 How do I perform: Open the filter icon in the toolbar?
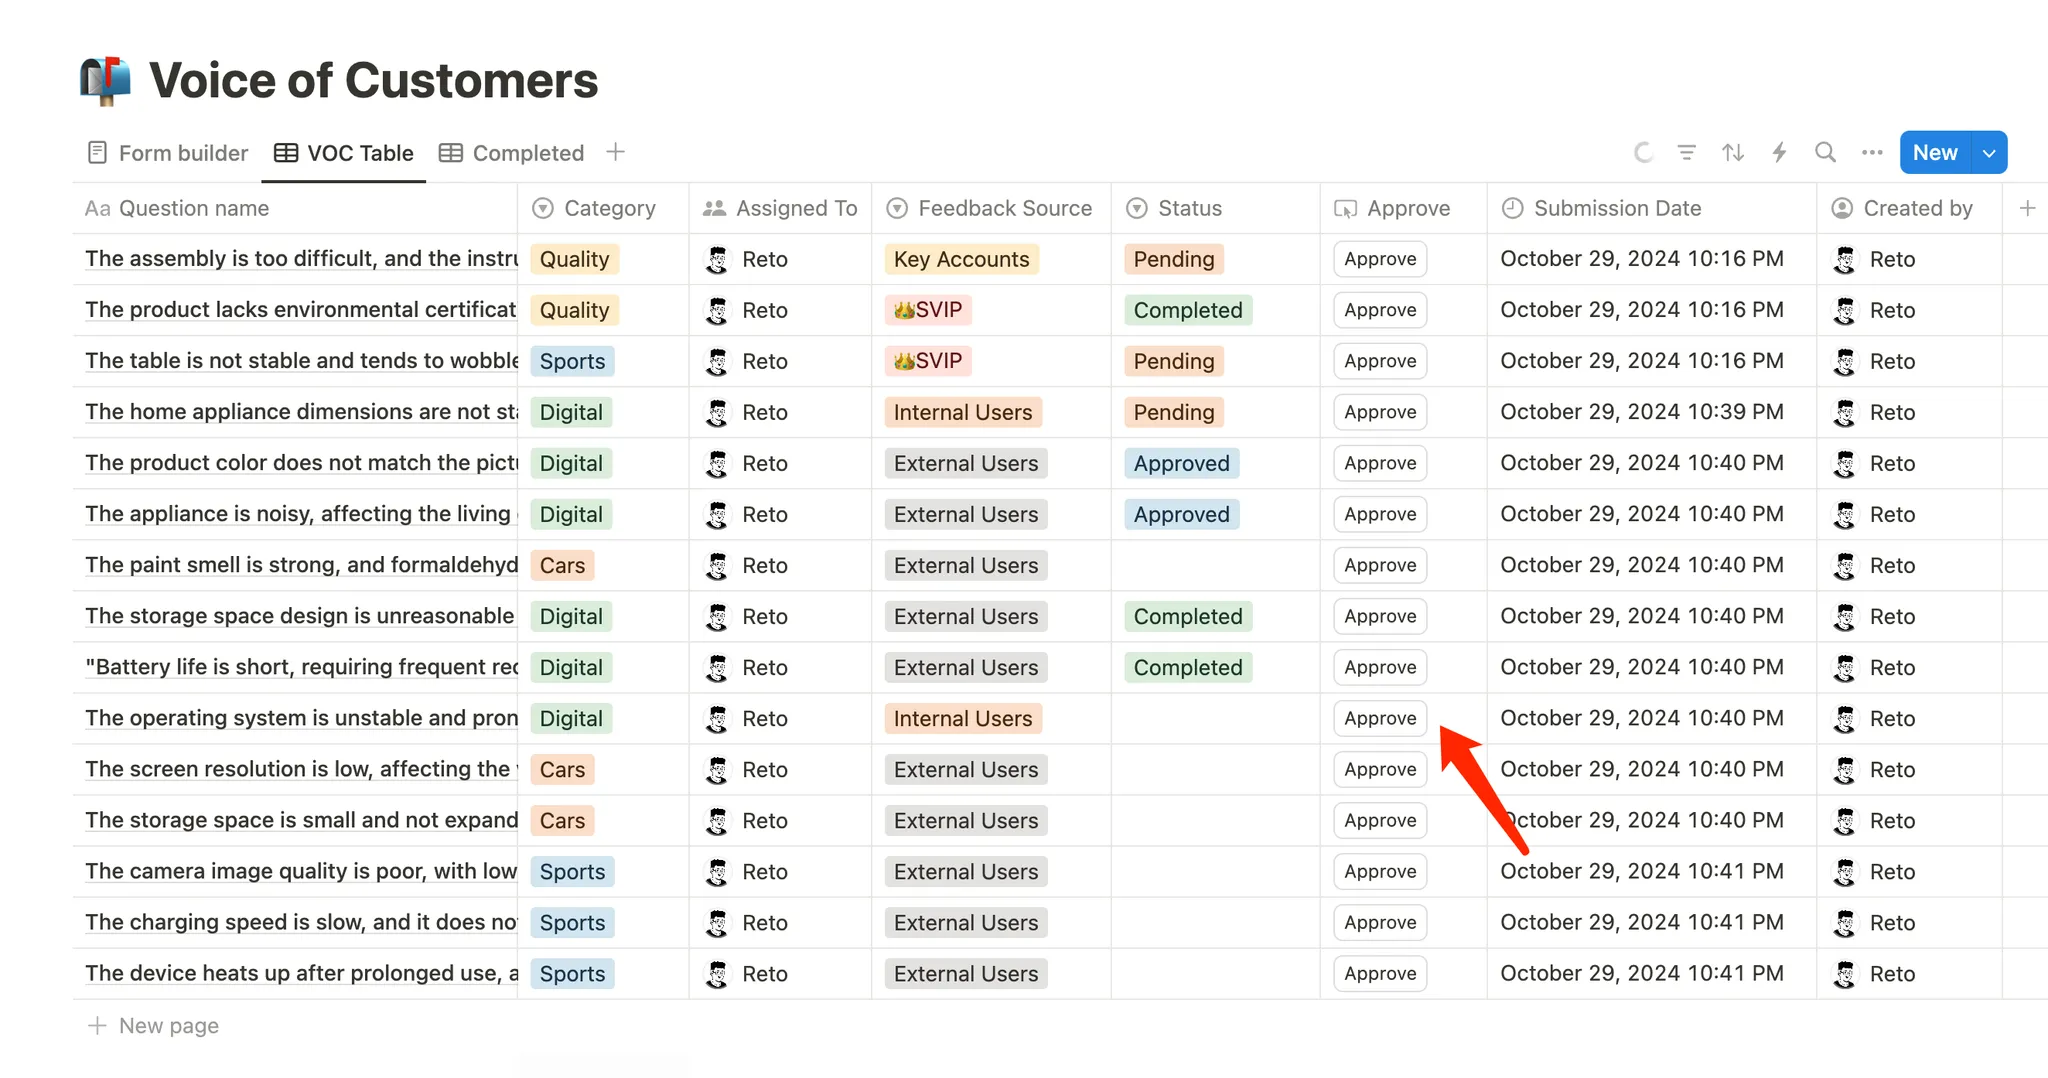(x=1687, y=153)
